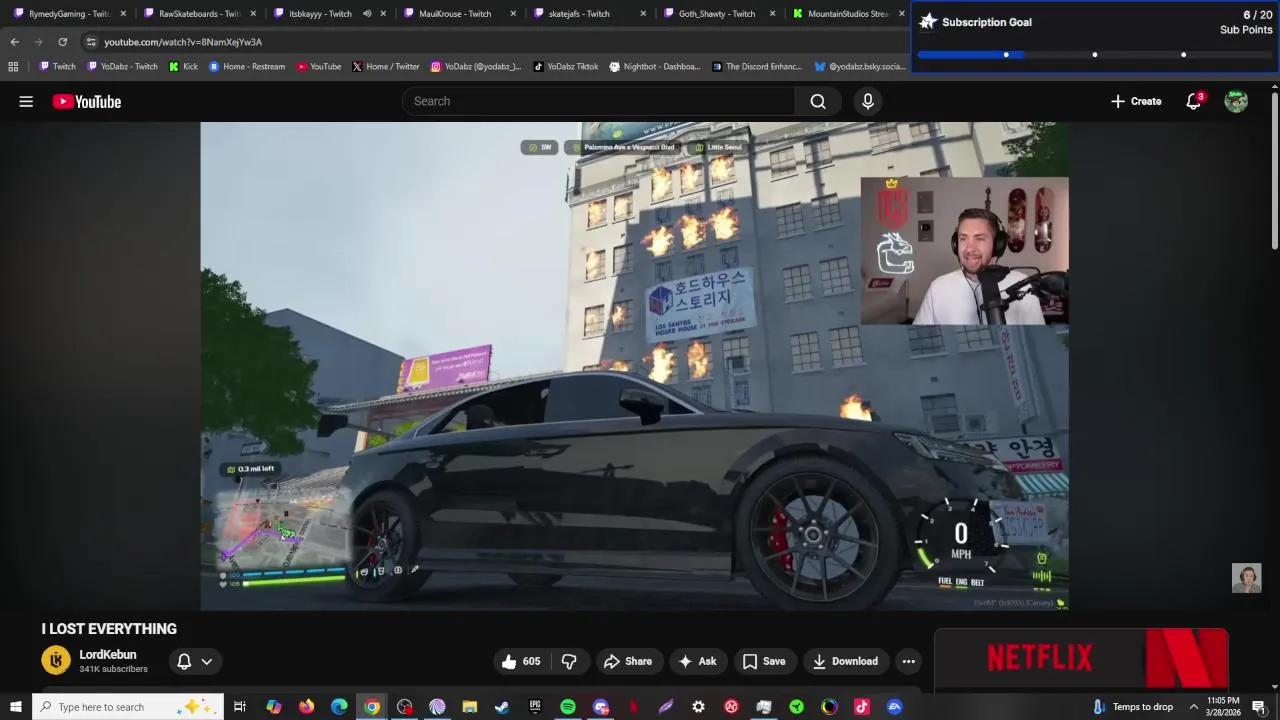Open Chrome apps grid in bookmarks bar
1280x720 pixels.
coord(13,67)
